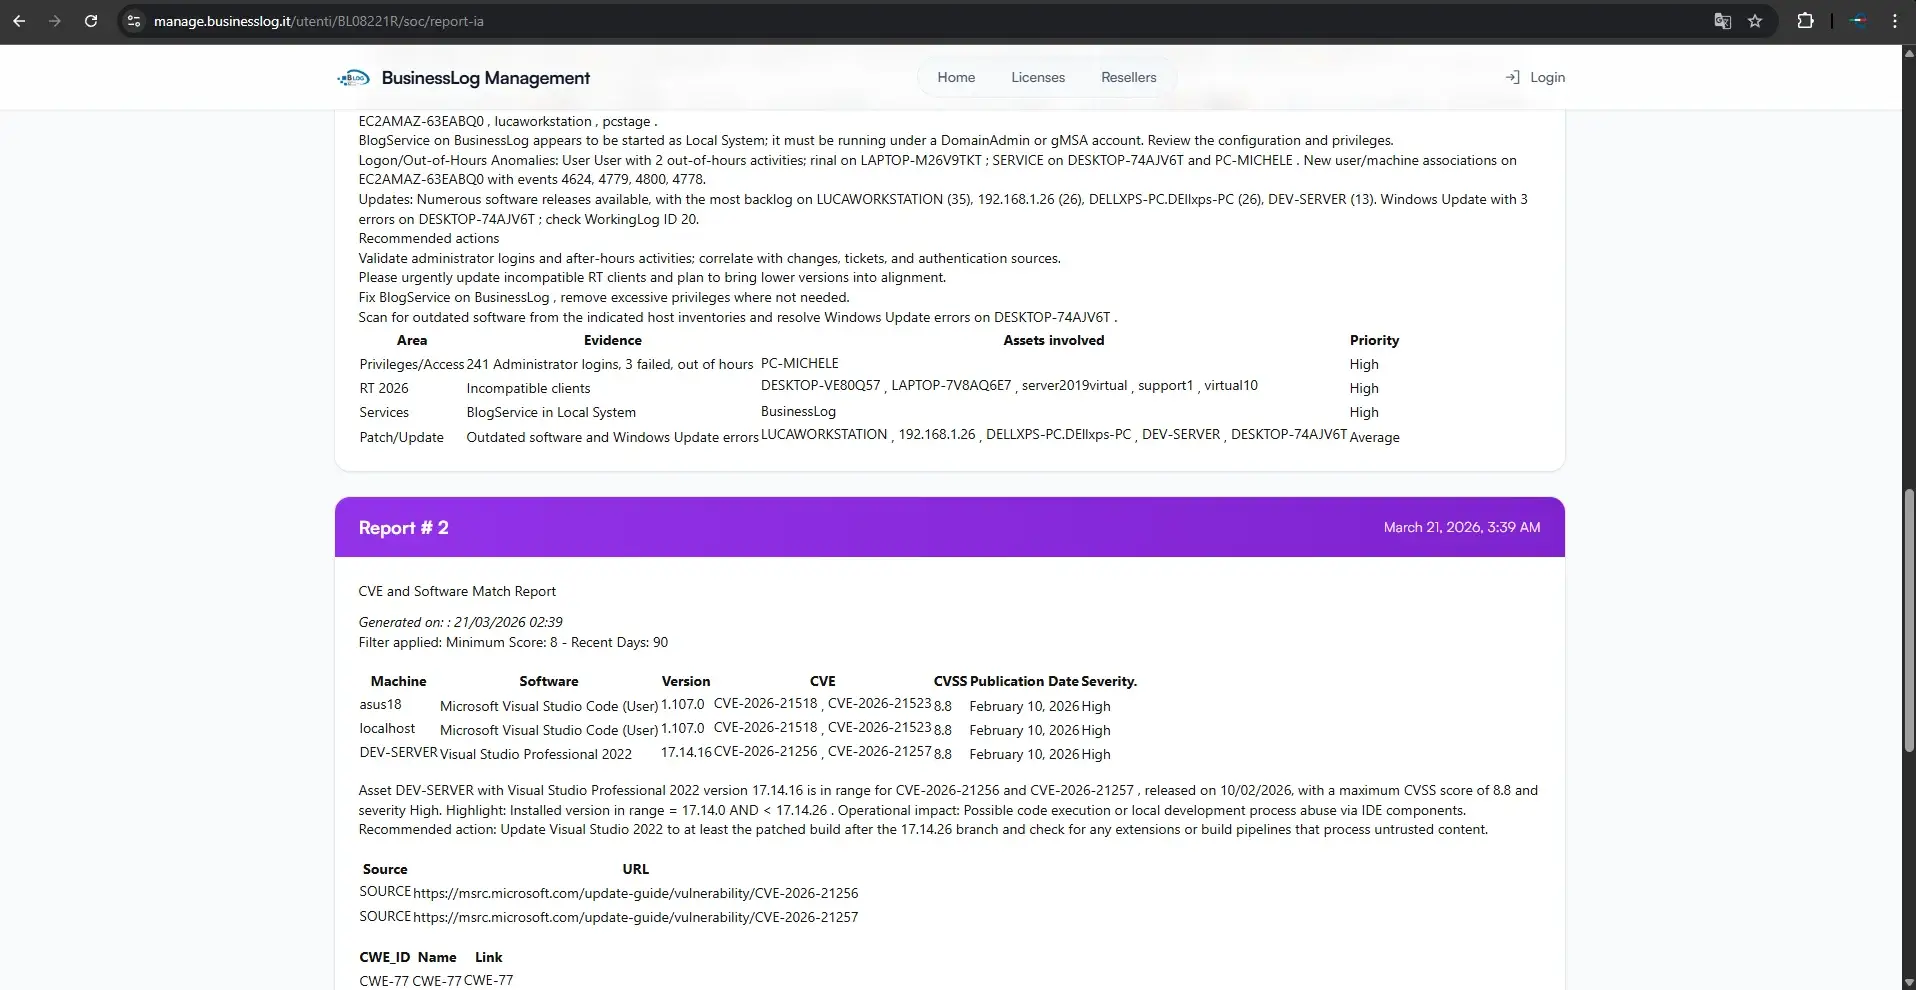
Task: Click Visual Studio Professional 2022 software cell
Action: click(536, 754)
